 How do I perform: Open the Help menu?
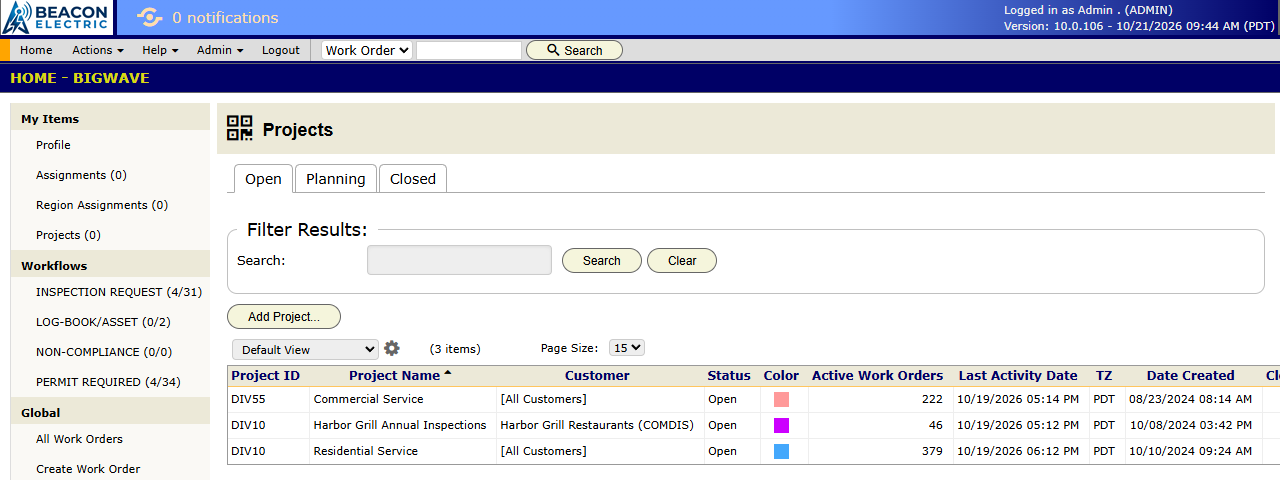(x=160, y=50)
